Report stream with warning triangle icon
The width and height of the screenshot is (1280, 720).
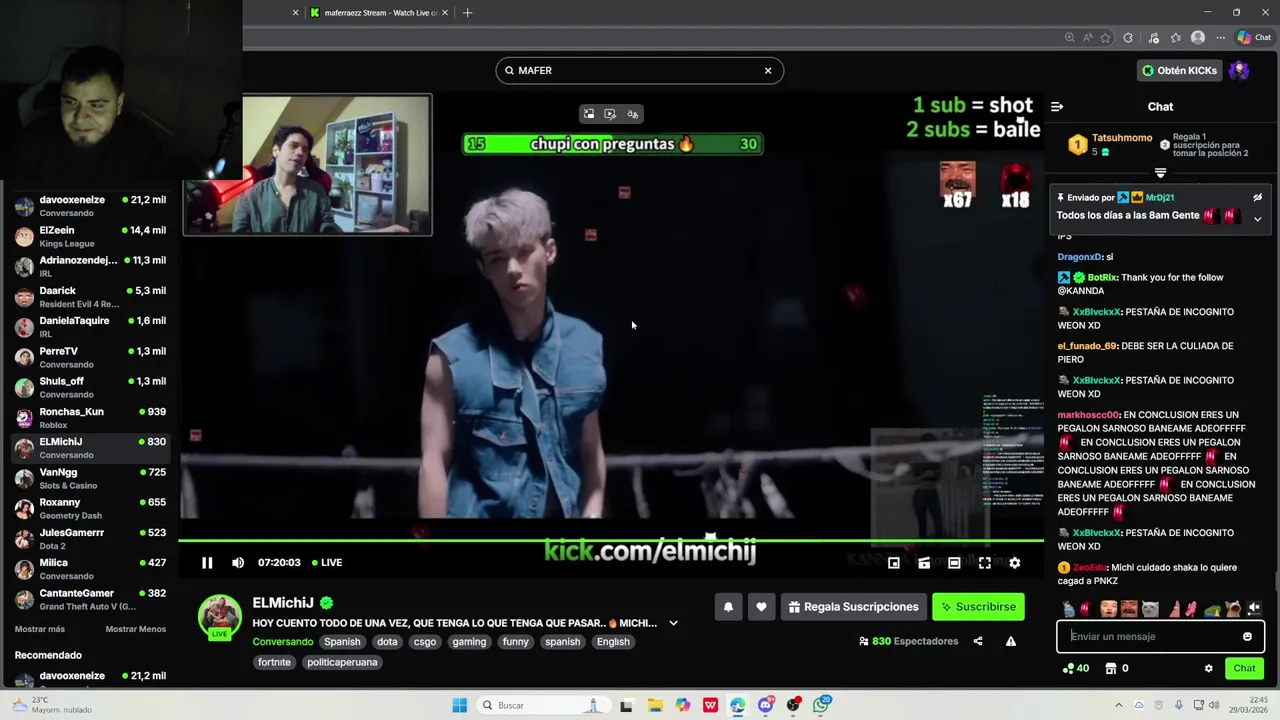[x=1011, y=641]
